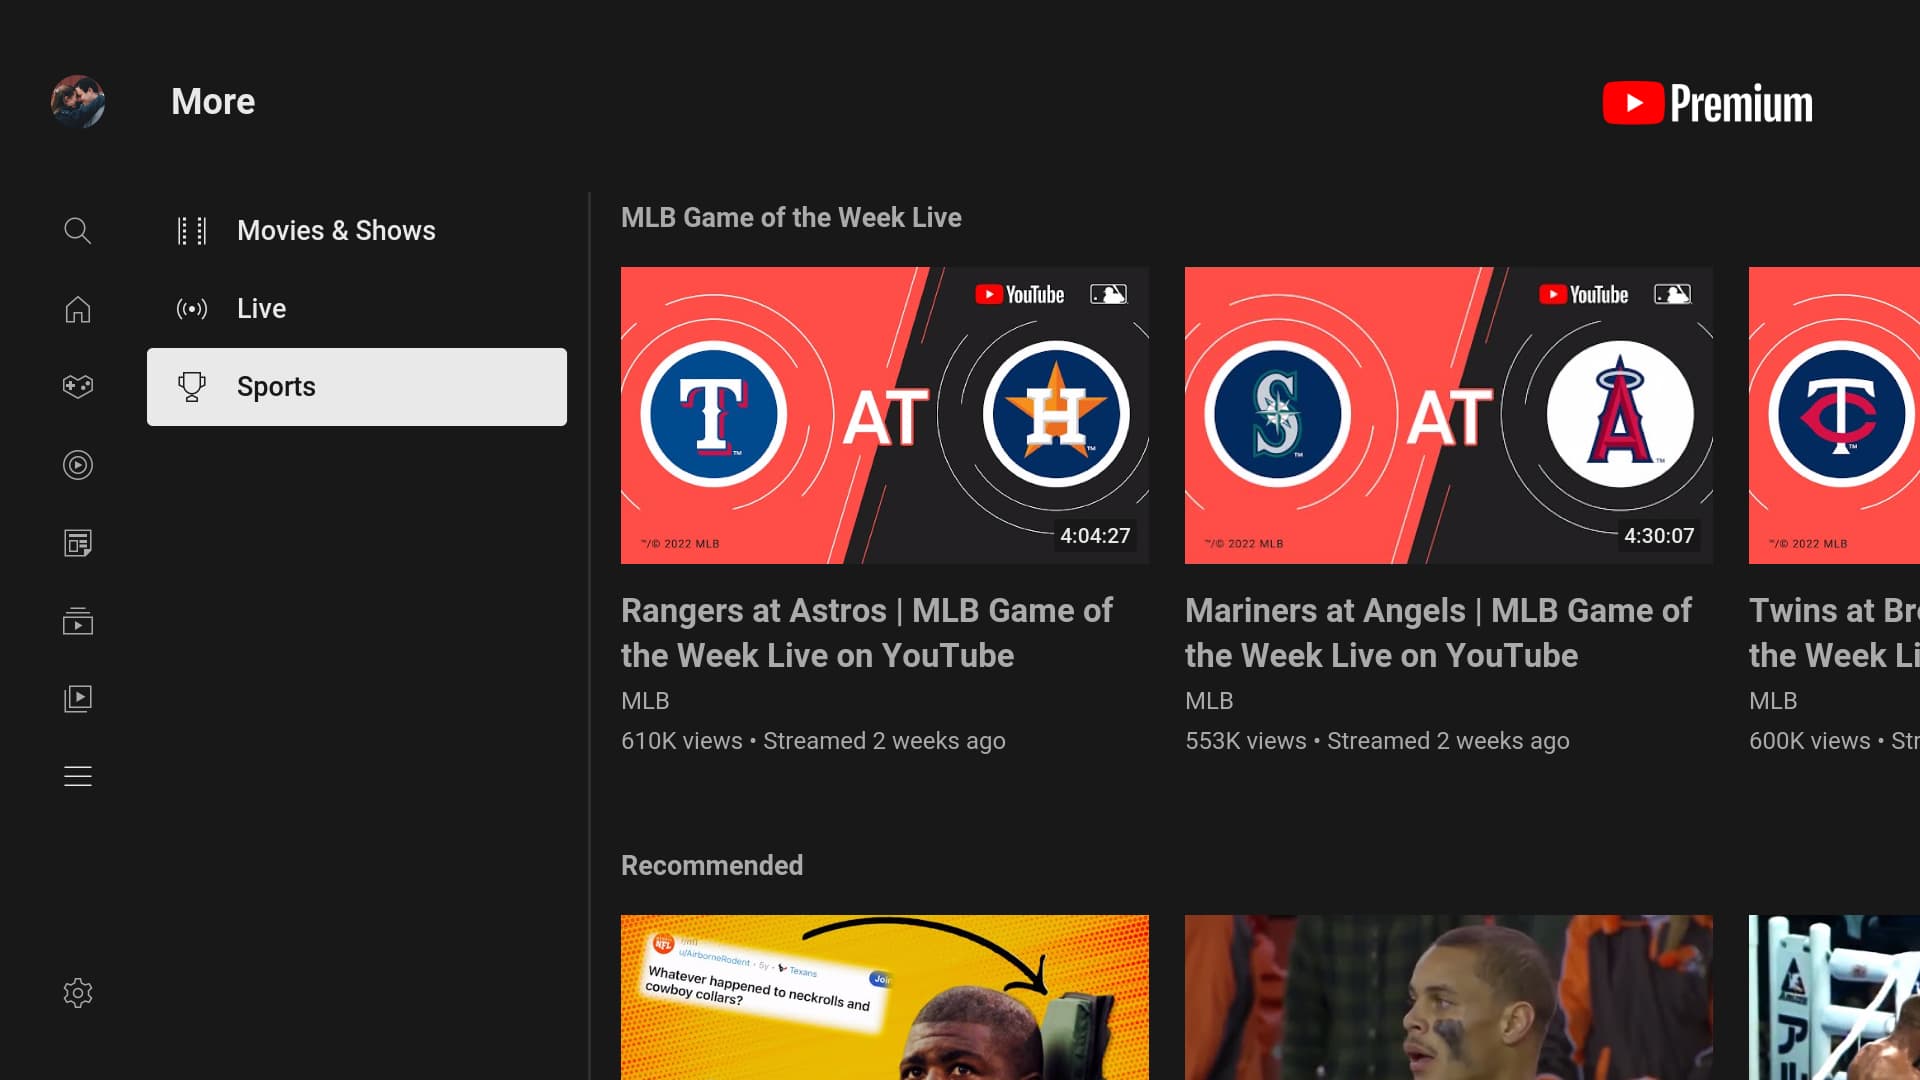1920x1080 pixels.
Task: Select the play-circle sidebar icon
Action: (77, 465)
